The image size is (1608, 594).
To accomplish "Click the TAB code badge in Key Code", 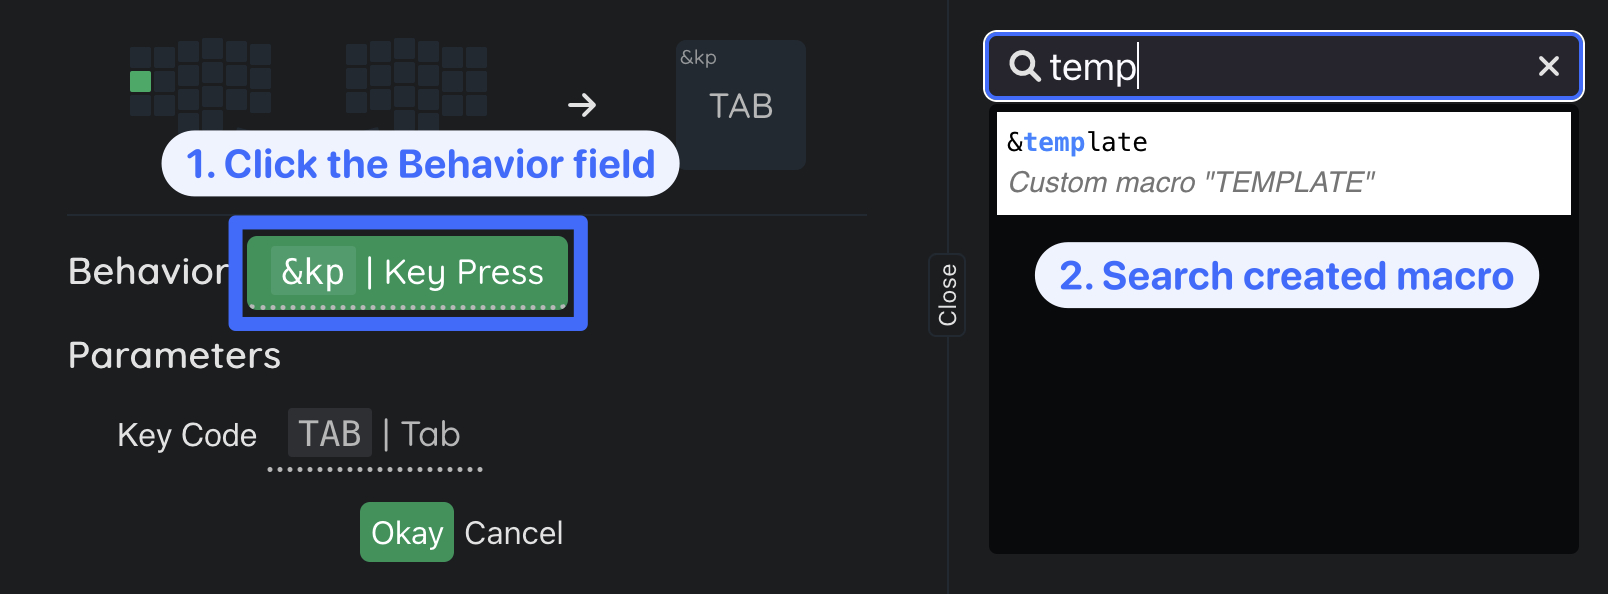I will 330,434.
